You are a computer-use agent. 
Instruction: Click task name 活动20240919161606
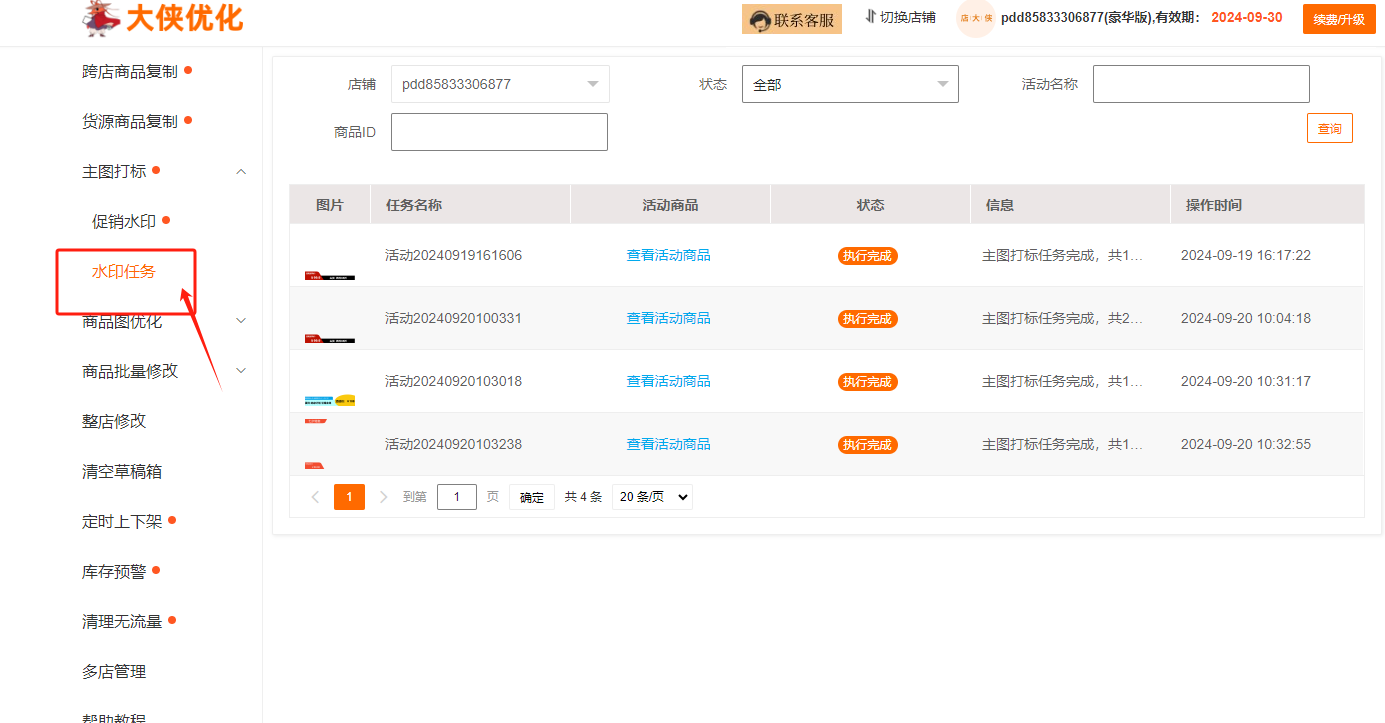coord(453,255)
